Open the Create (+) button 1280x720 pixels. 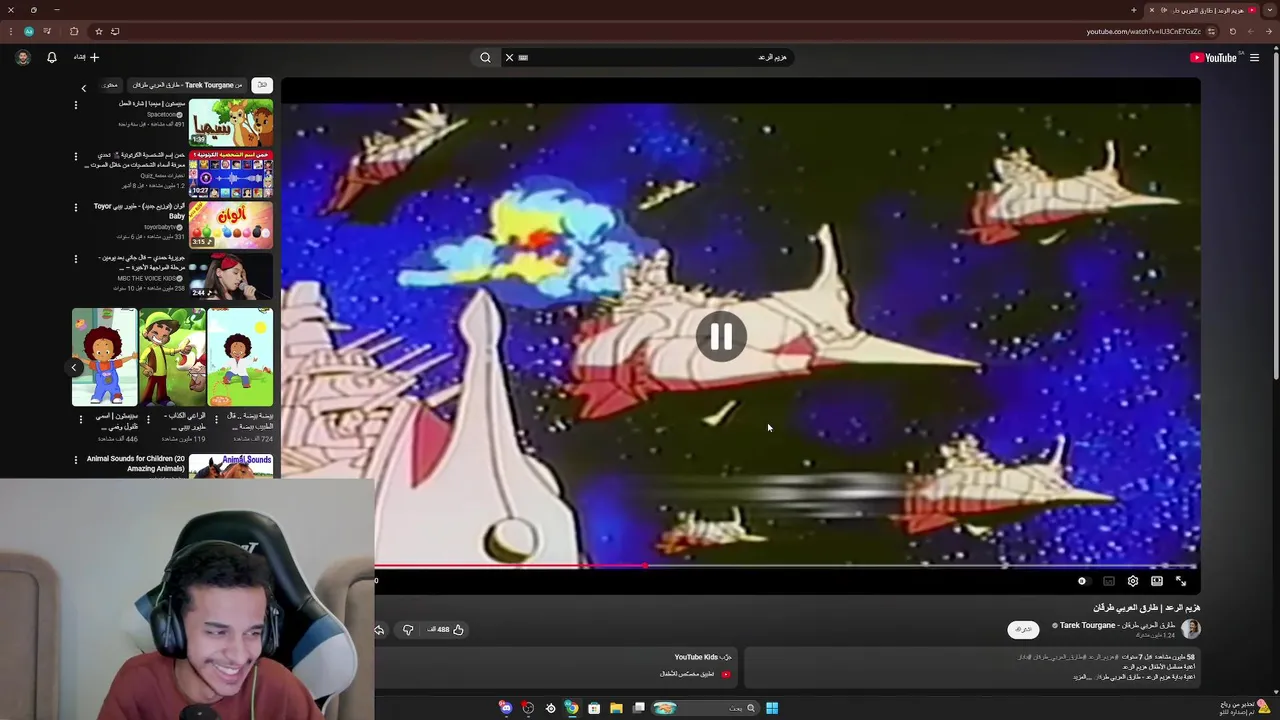coord(87,58)
